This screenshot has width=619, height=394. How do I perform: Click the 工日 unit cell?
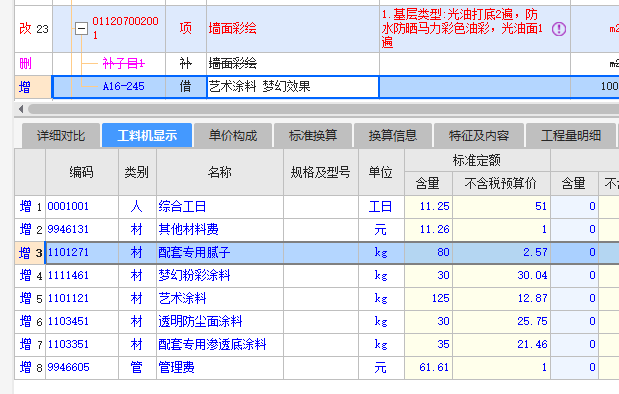coord(381,206)
